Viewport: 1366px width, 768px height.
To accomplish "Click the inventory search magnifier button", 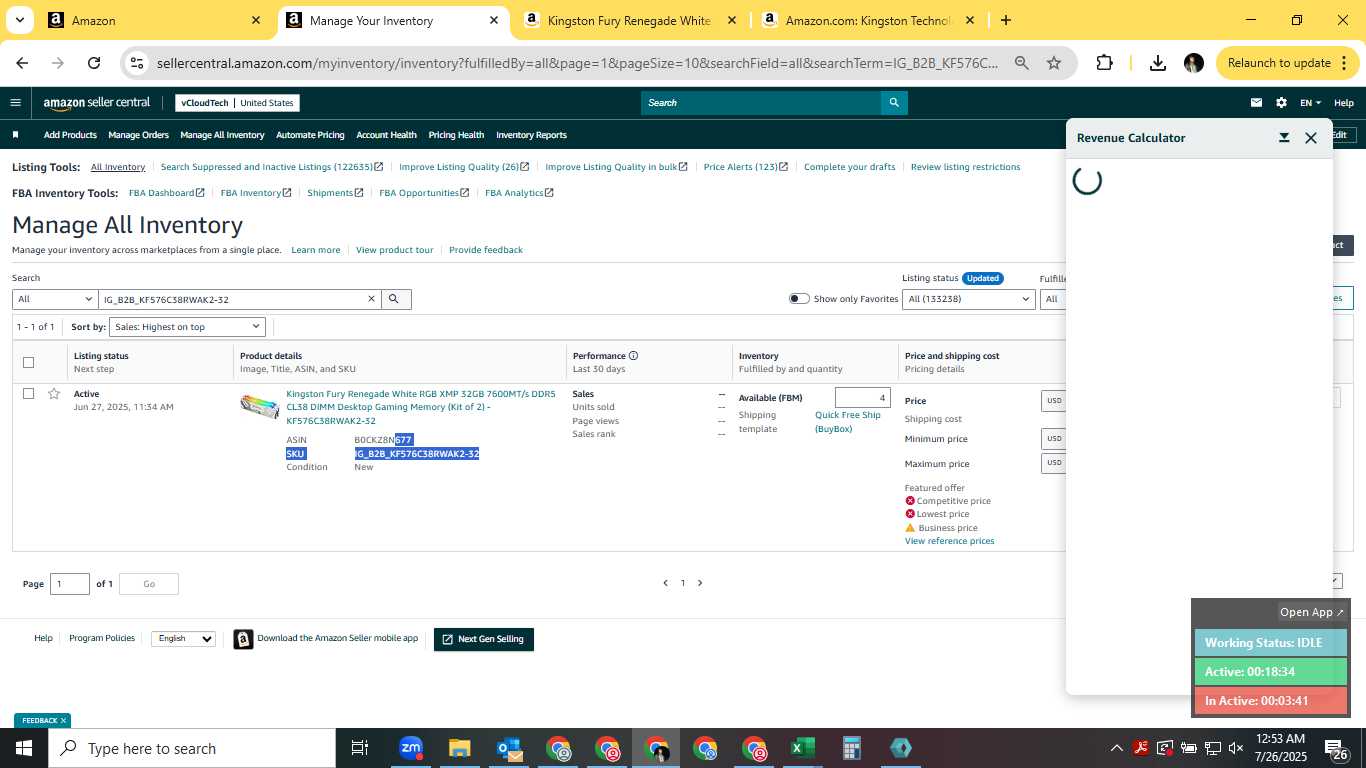I will 396,299.
